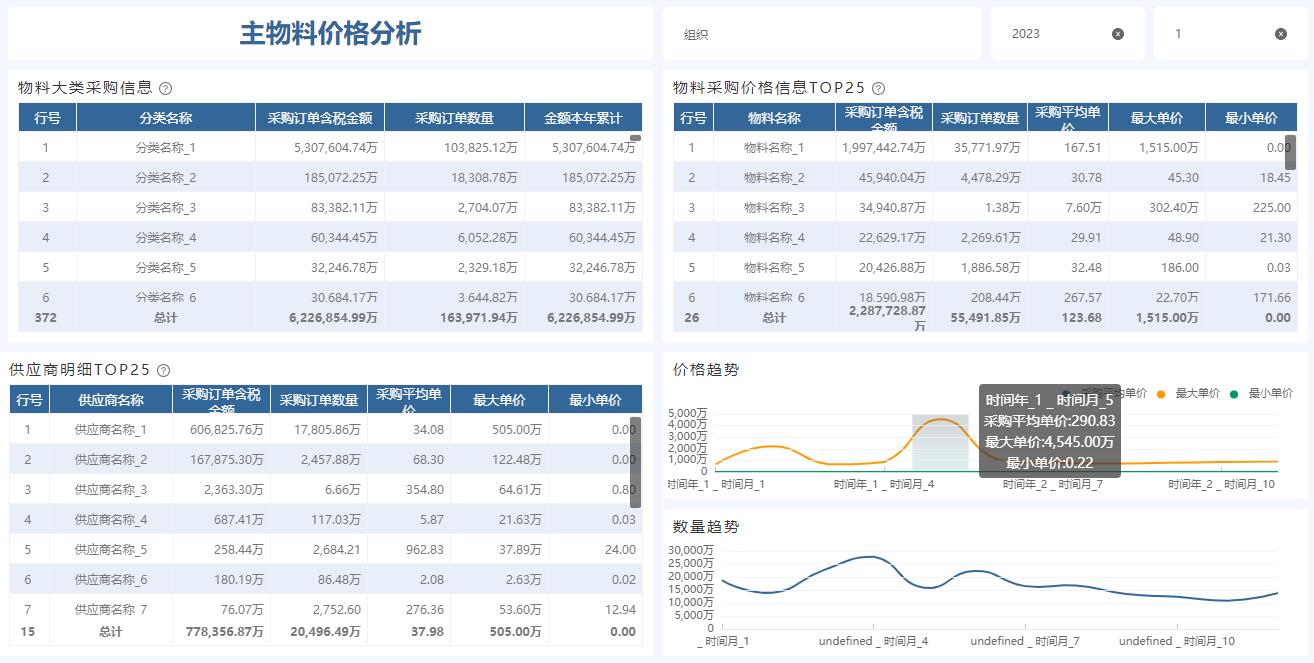This screenshot has width=1314, height=663.
Task: Hide the 最大单价 series via its legend dot
Action: [1161, 394]
